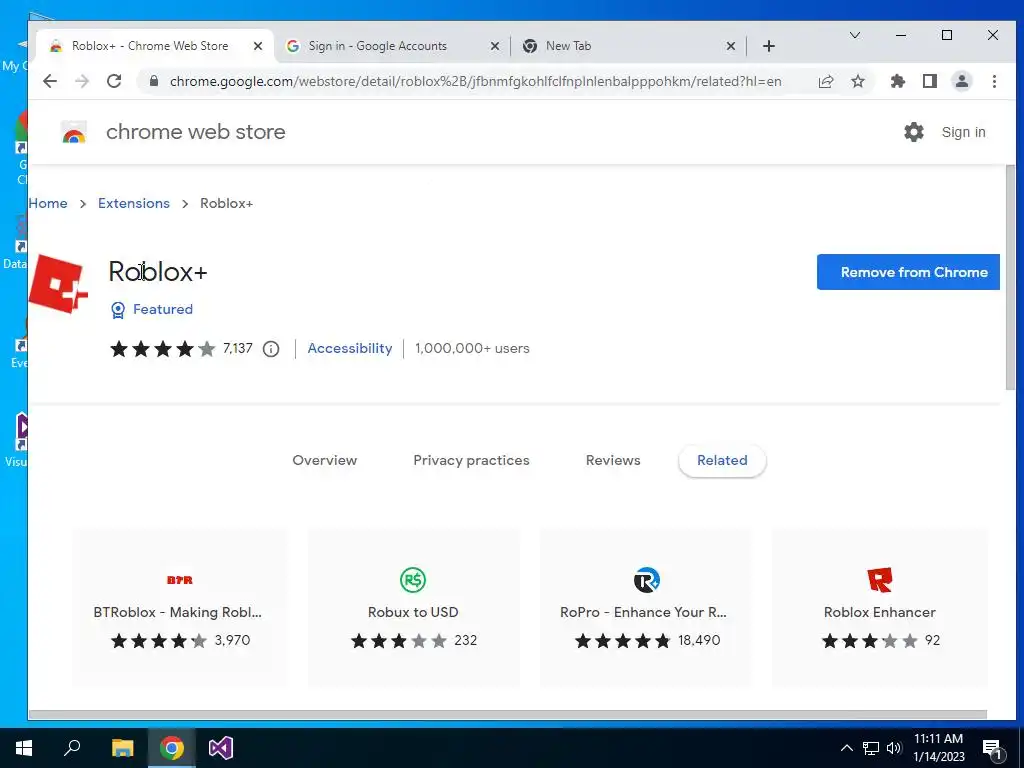Select the Privacy practices tab
The image size is (1024, 768).
pyautogui.click(x=472, y=460)
